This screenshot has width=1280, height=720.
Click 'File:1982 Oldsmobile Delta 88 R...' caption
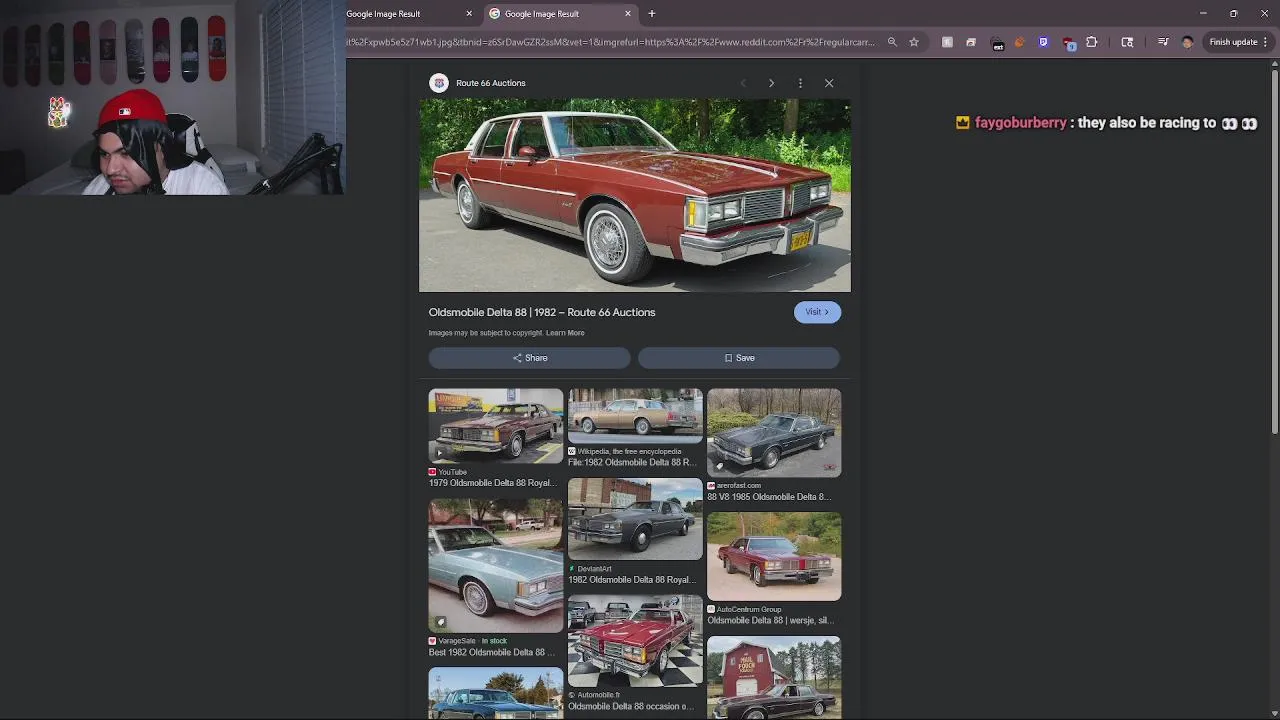(632, 462)
